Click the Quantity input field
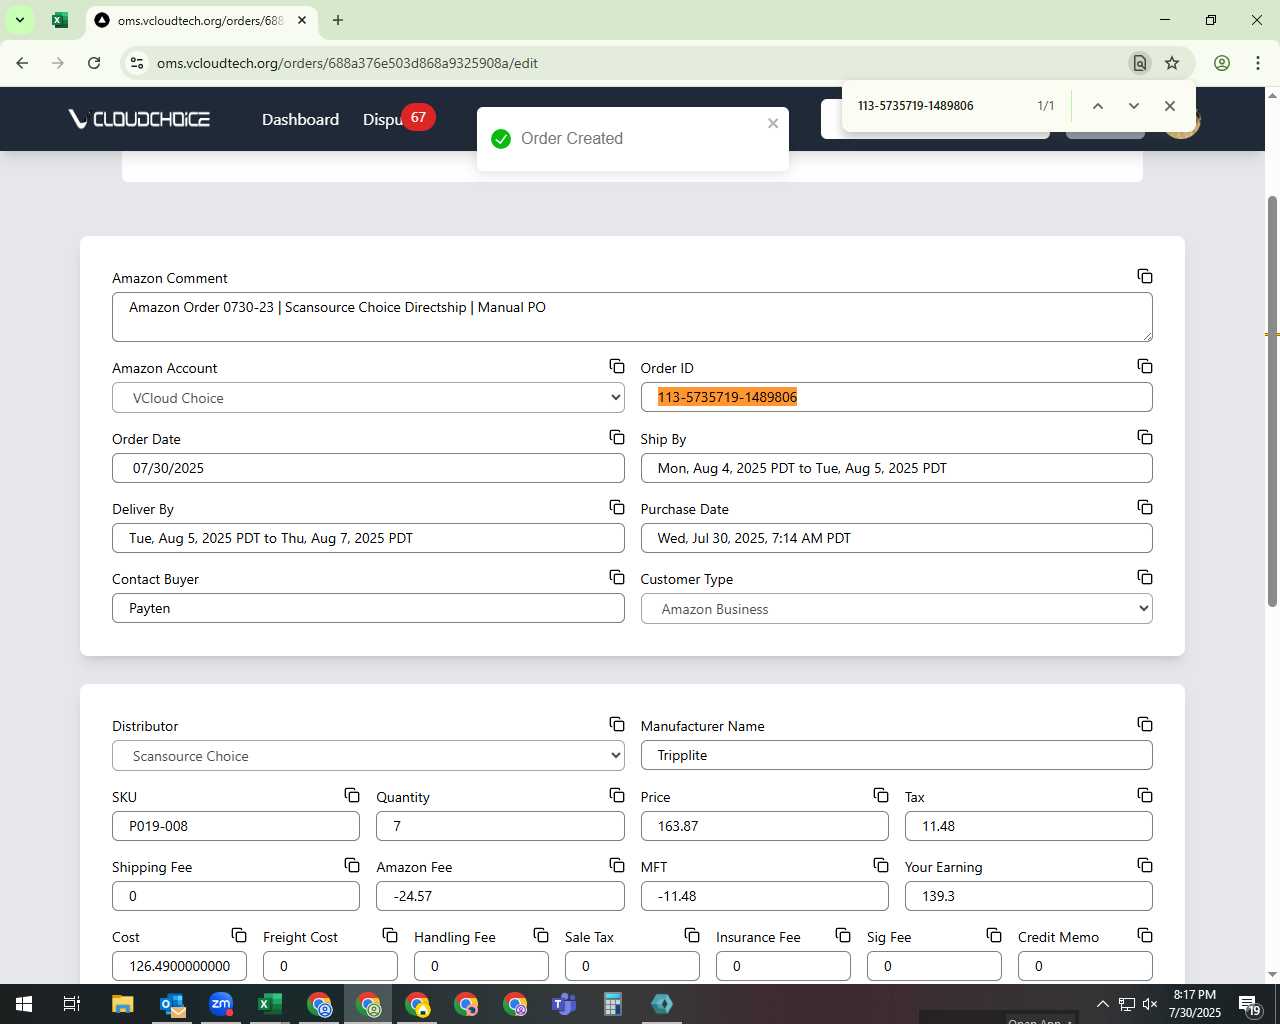1280x1024 pixels. 500,826
